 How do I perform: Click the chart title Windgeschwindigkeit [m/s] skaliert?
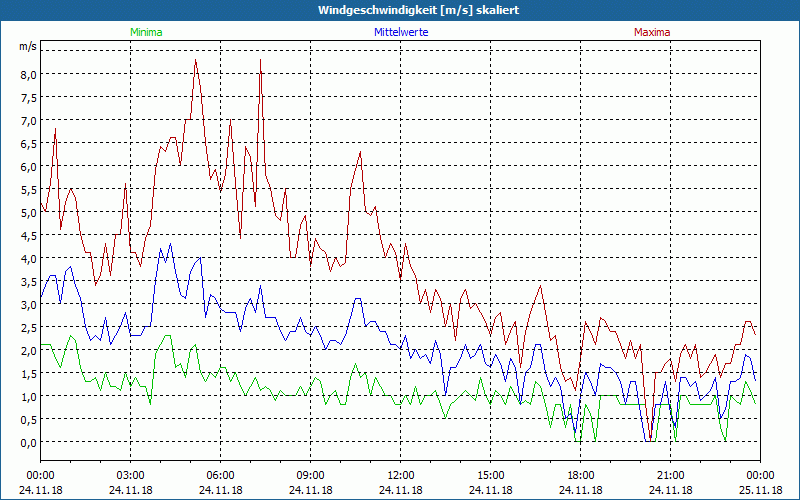418,10
